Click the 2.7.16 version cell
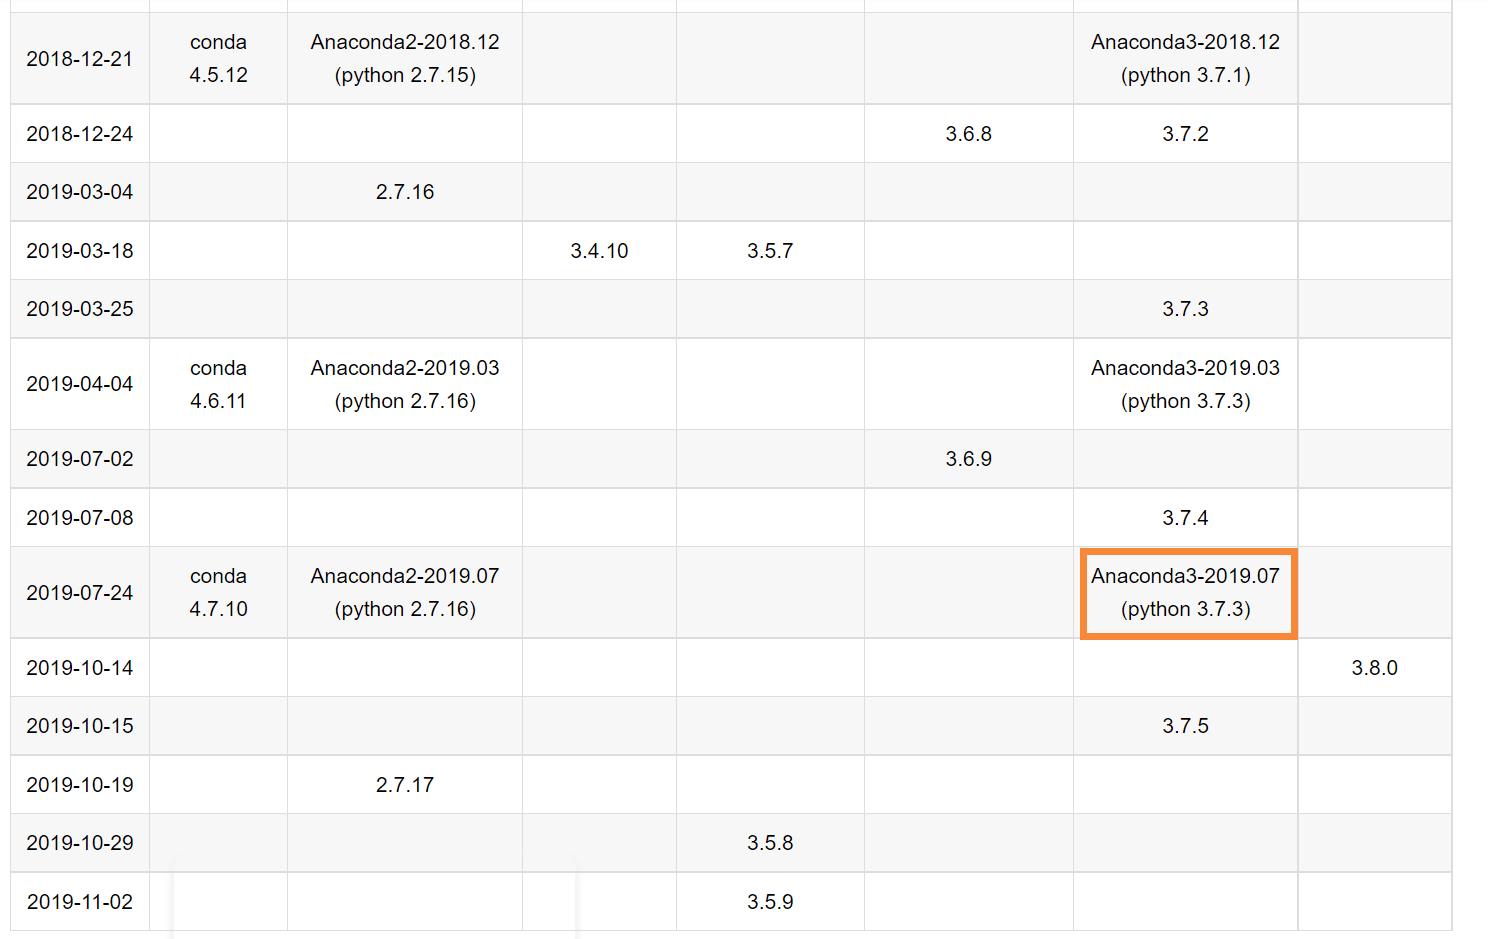The height and width of the screenshot is (939, 1488). [405, 192]
